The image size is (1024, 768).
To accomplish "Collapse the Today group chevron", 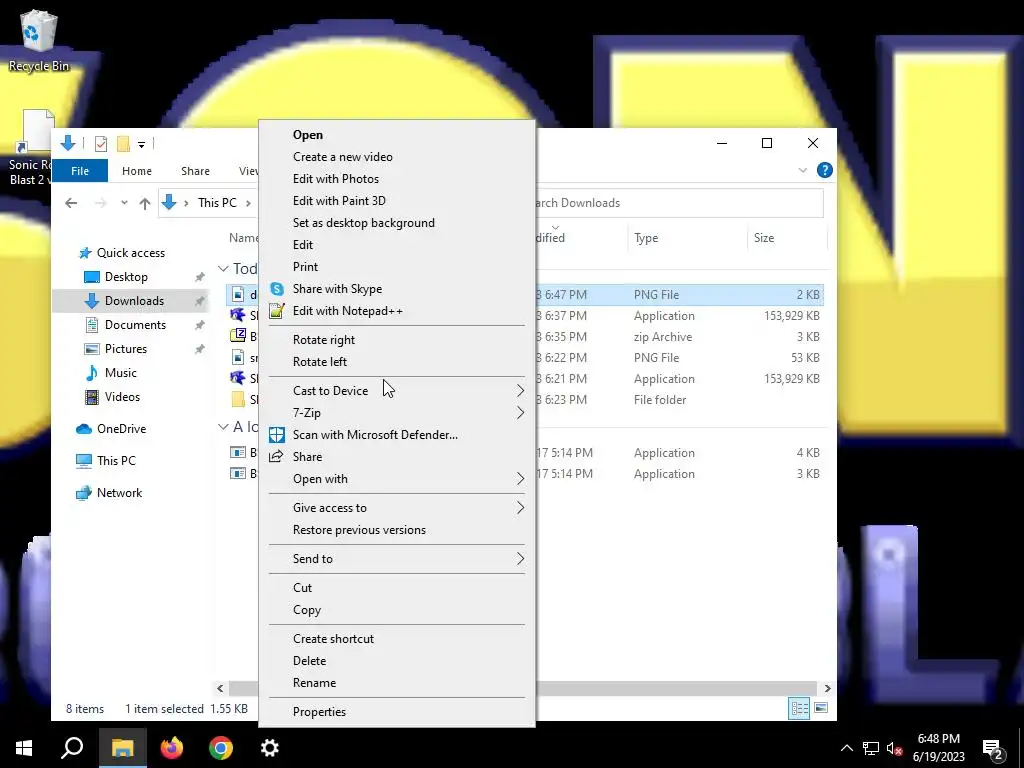I will pos(223,268).
